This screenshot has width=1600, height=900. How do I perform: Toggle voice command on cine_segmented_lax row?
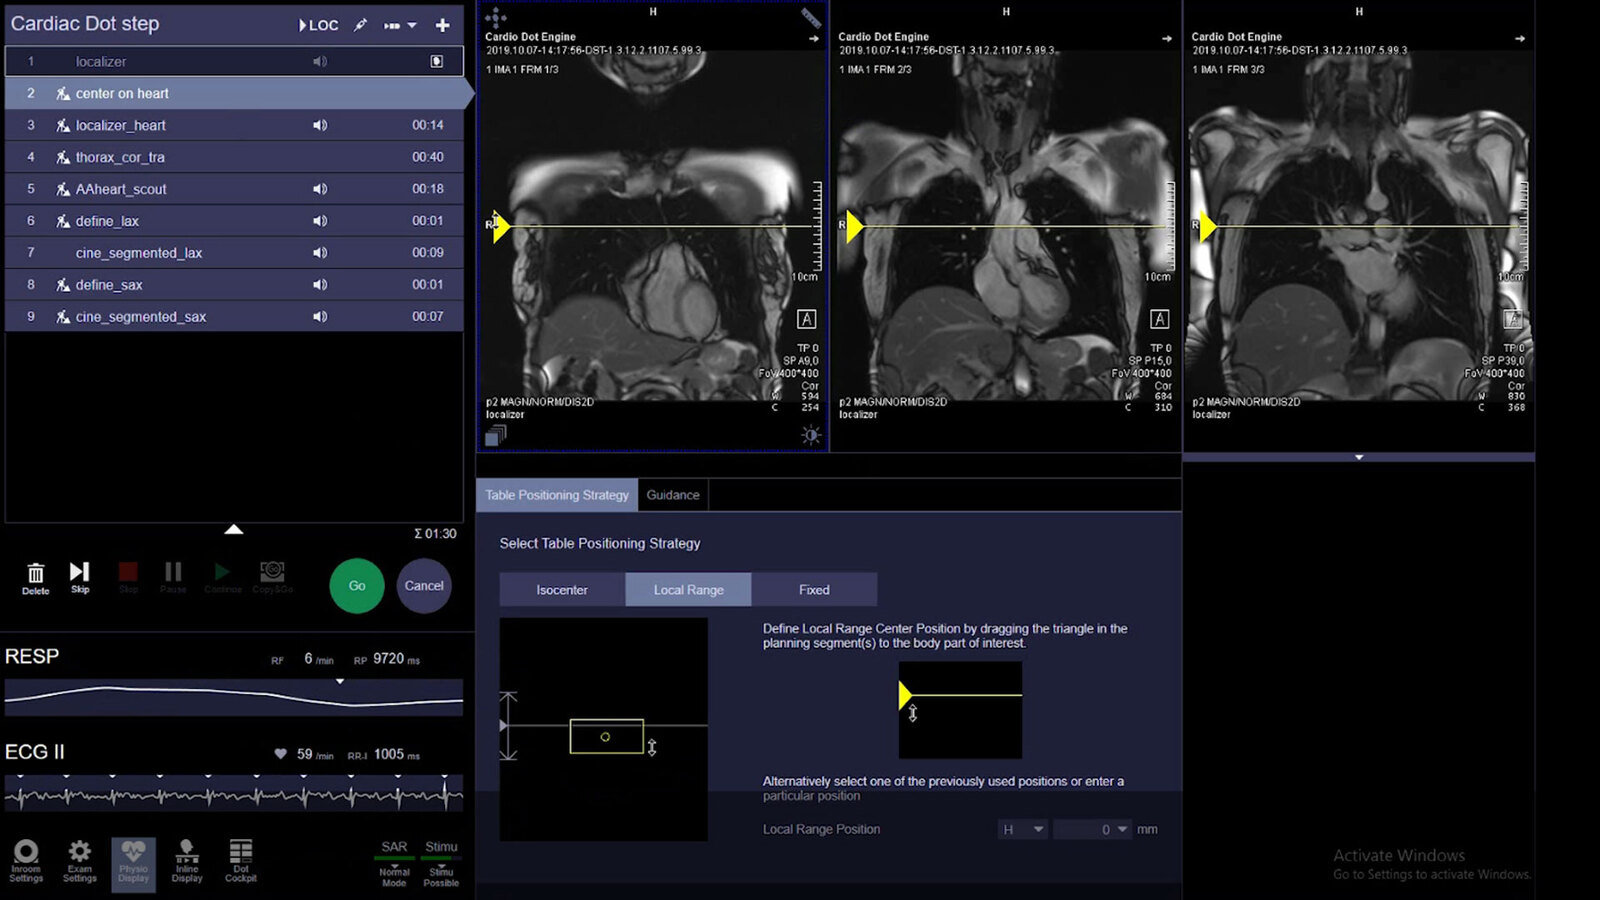coord(320,253)
